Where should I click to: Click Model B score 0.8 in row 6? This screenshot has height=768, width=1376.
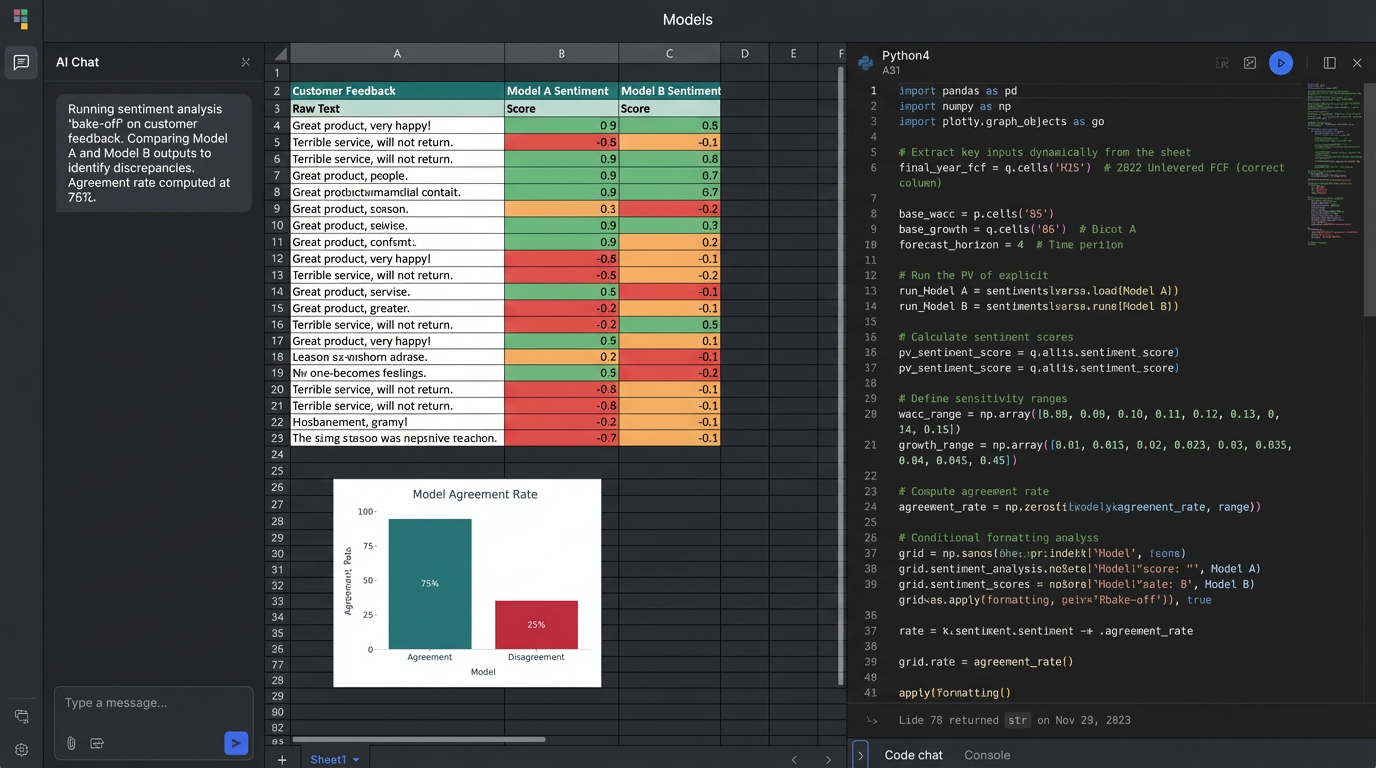click(669, 159)
